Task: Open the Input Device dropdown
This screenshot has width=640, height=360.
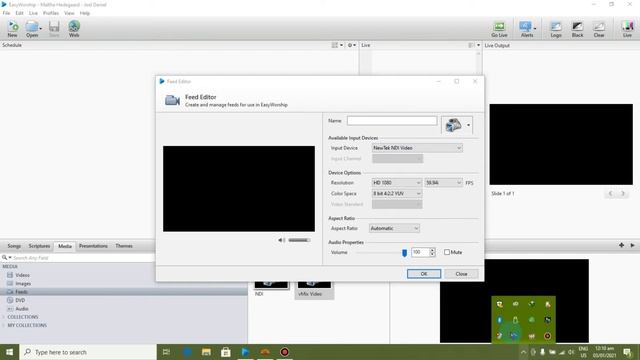Action: coord(417,148)
